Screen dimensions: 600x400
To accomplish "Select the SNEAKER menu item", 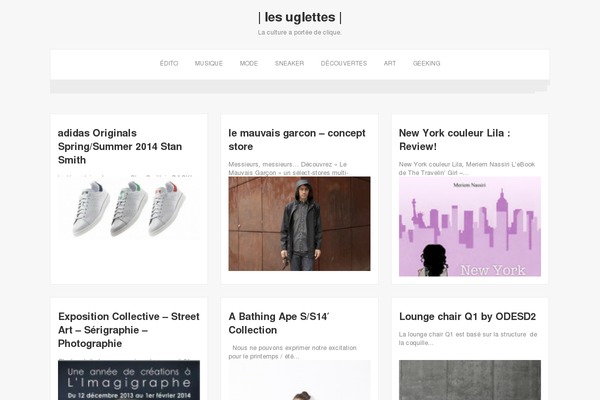I will 289,64.
